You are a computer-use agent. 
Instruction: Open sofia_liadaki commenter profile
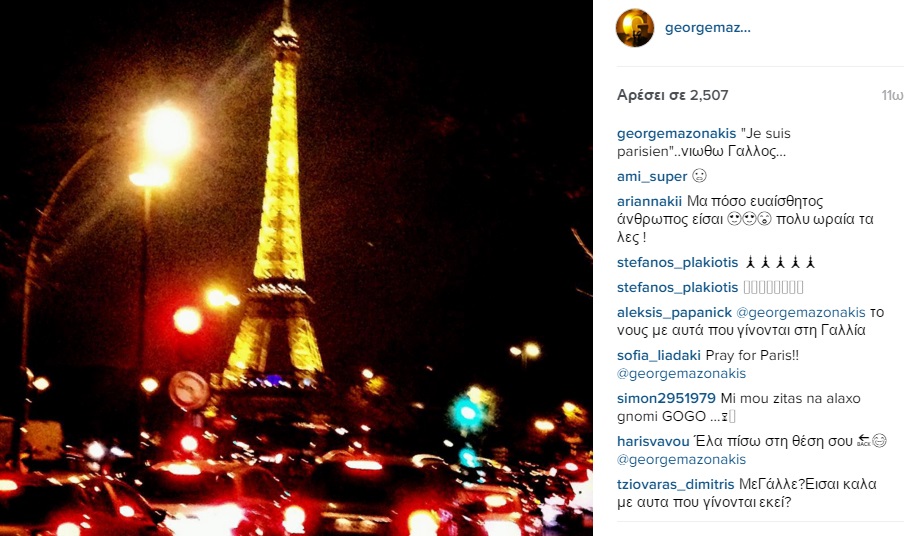click(659, 355)
